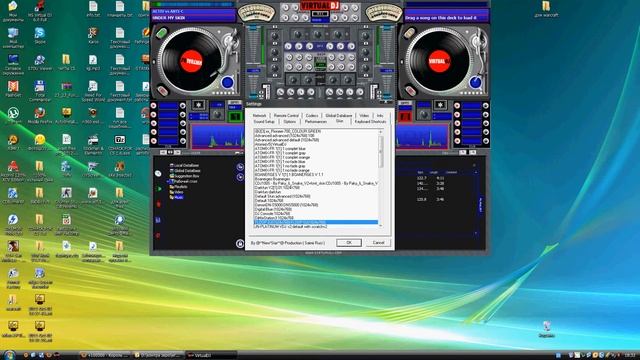Click the skin list scrollbar thumb
Viewport: 640px width, 360px height.
click(381, 151)
